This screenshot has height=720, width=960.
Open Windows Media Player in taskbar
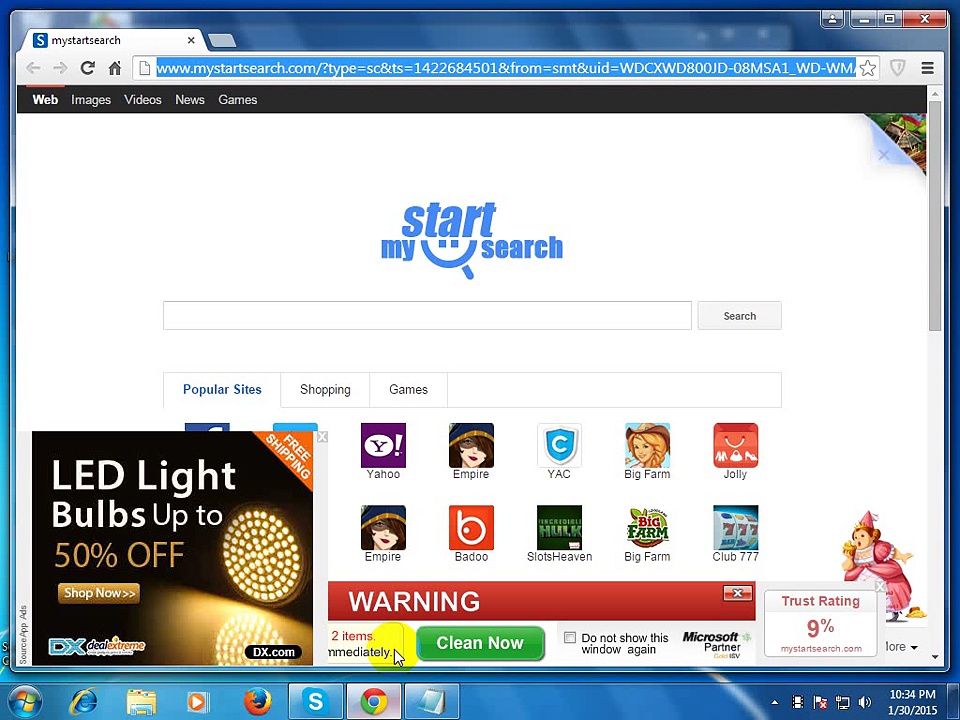(x=197, y=701)
